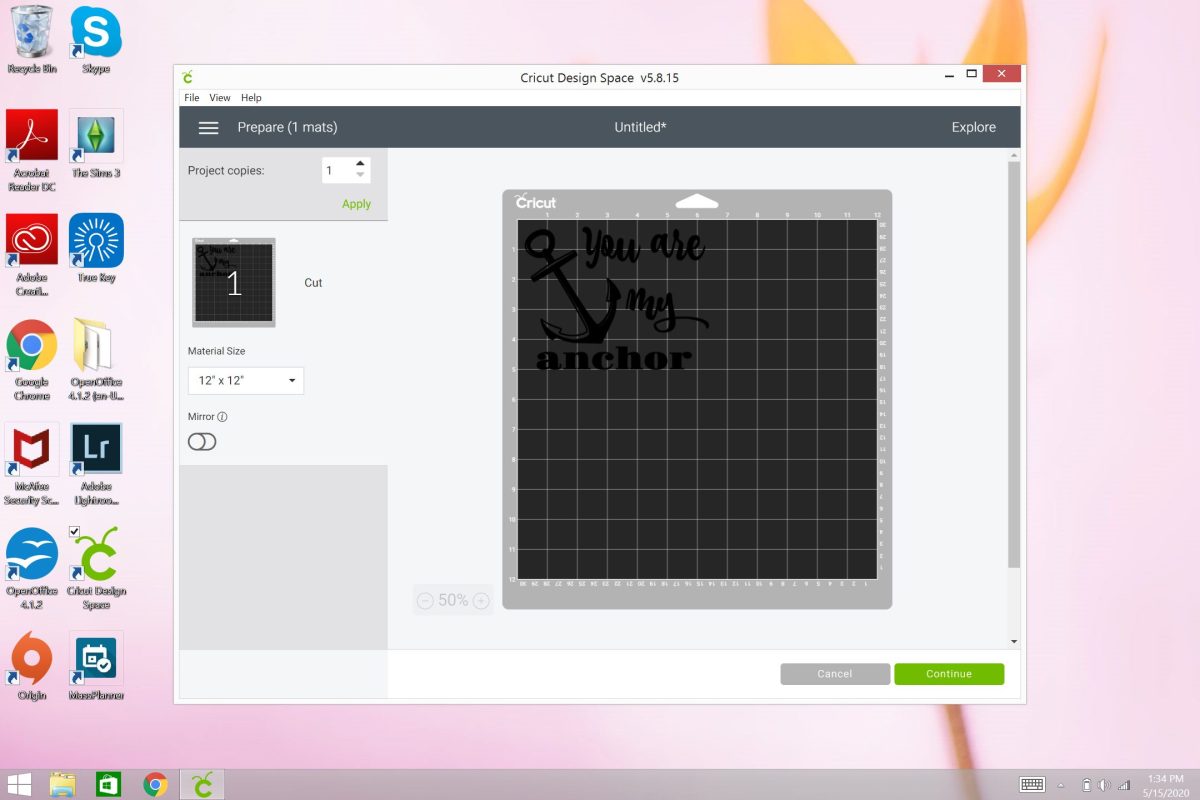Open Adobe Lightroom desktop shortcut

click(x=96, y=449)
